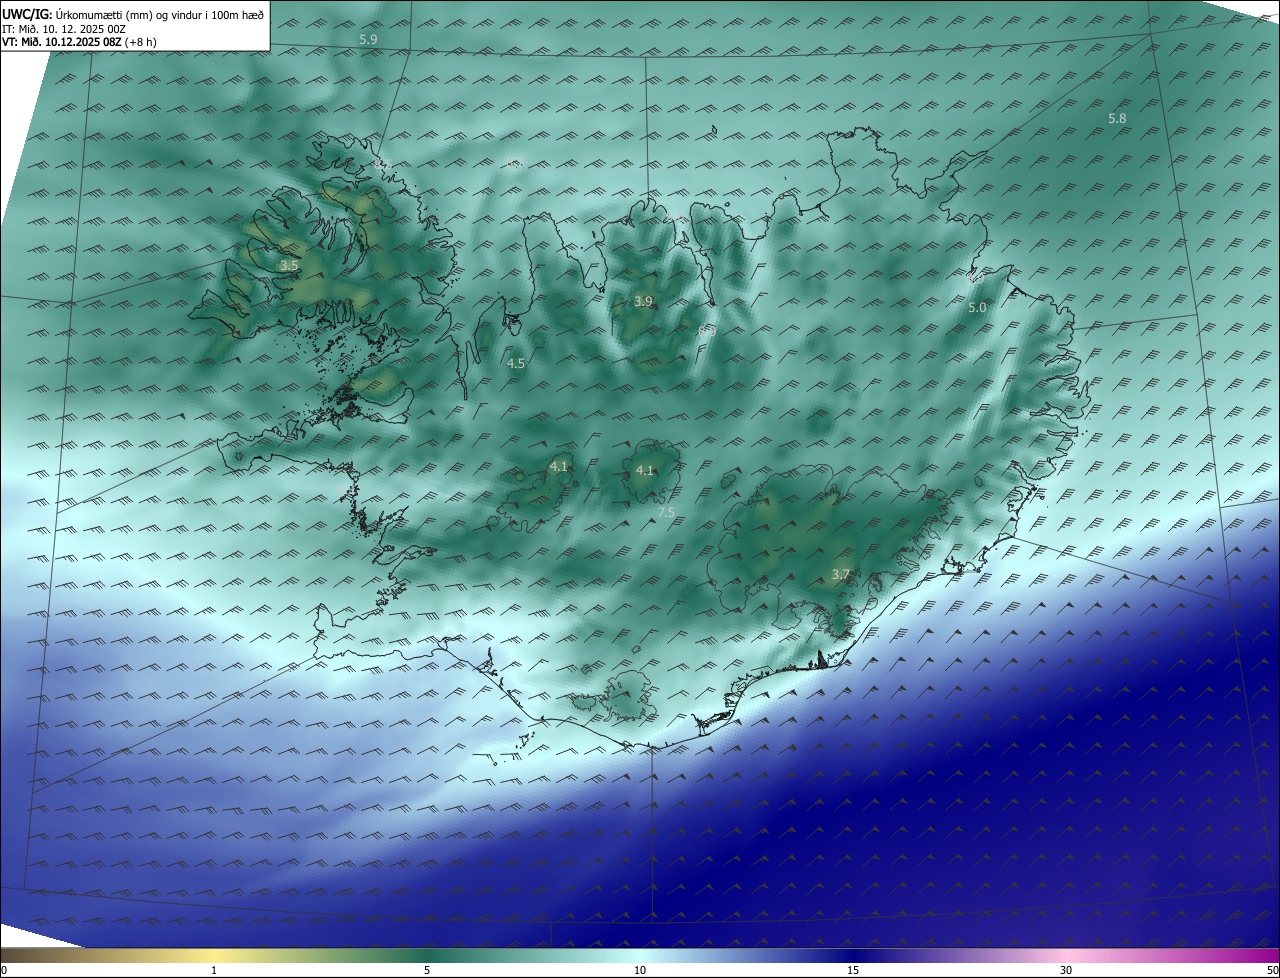The image size is (1280, 978).
Task: Select the 5.0 value label on the map
Action: click(x=977, y=308)
